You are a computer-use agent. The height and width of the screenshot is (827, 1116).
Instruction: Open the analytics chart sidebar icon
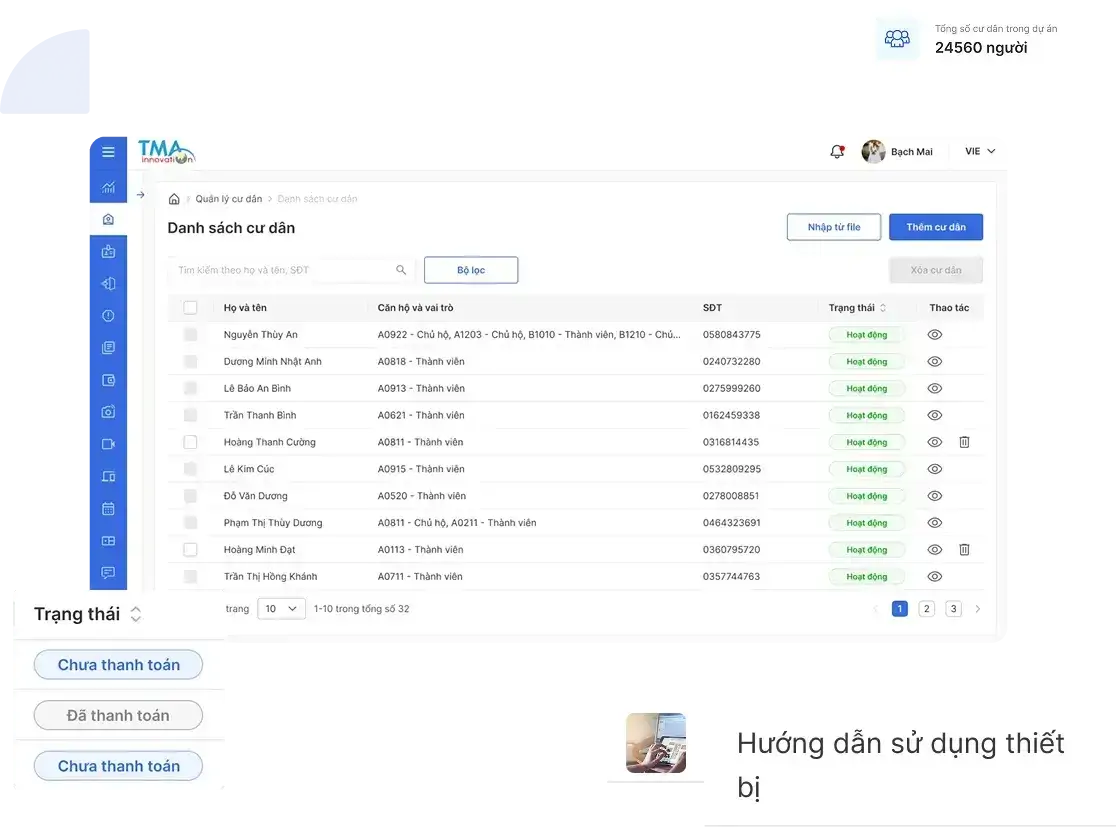tap(108, 187)
